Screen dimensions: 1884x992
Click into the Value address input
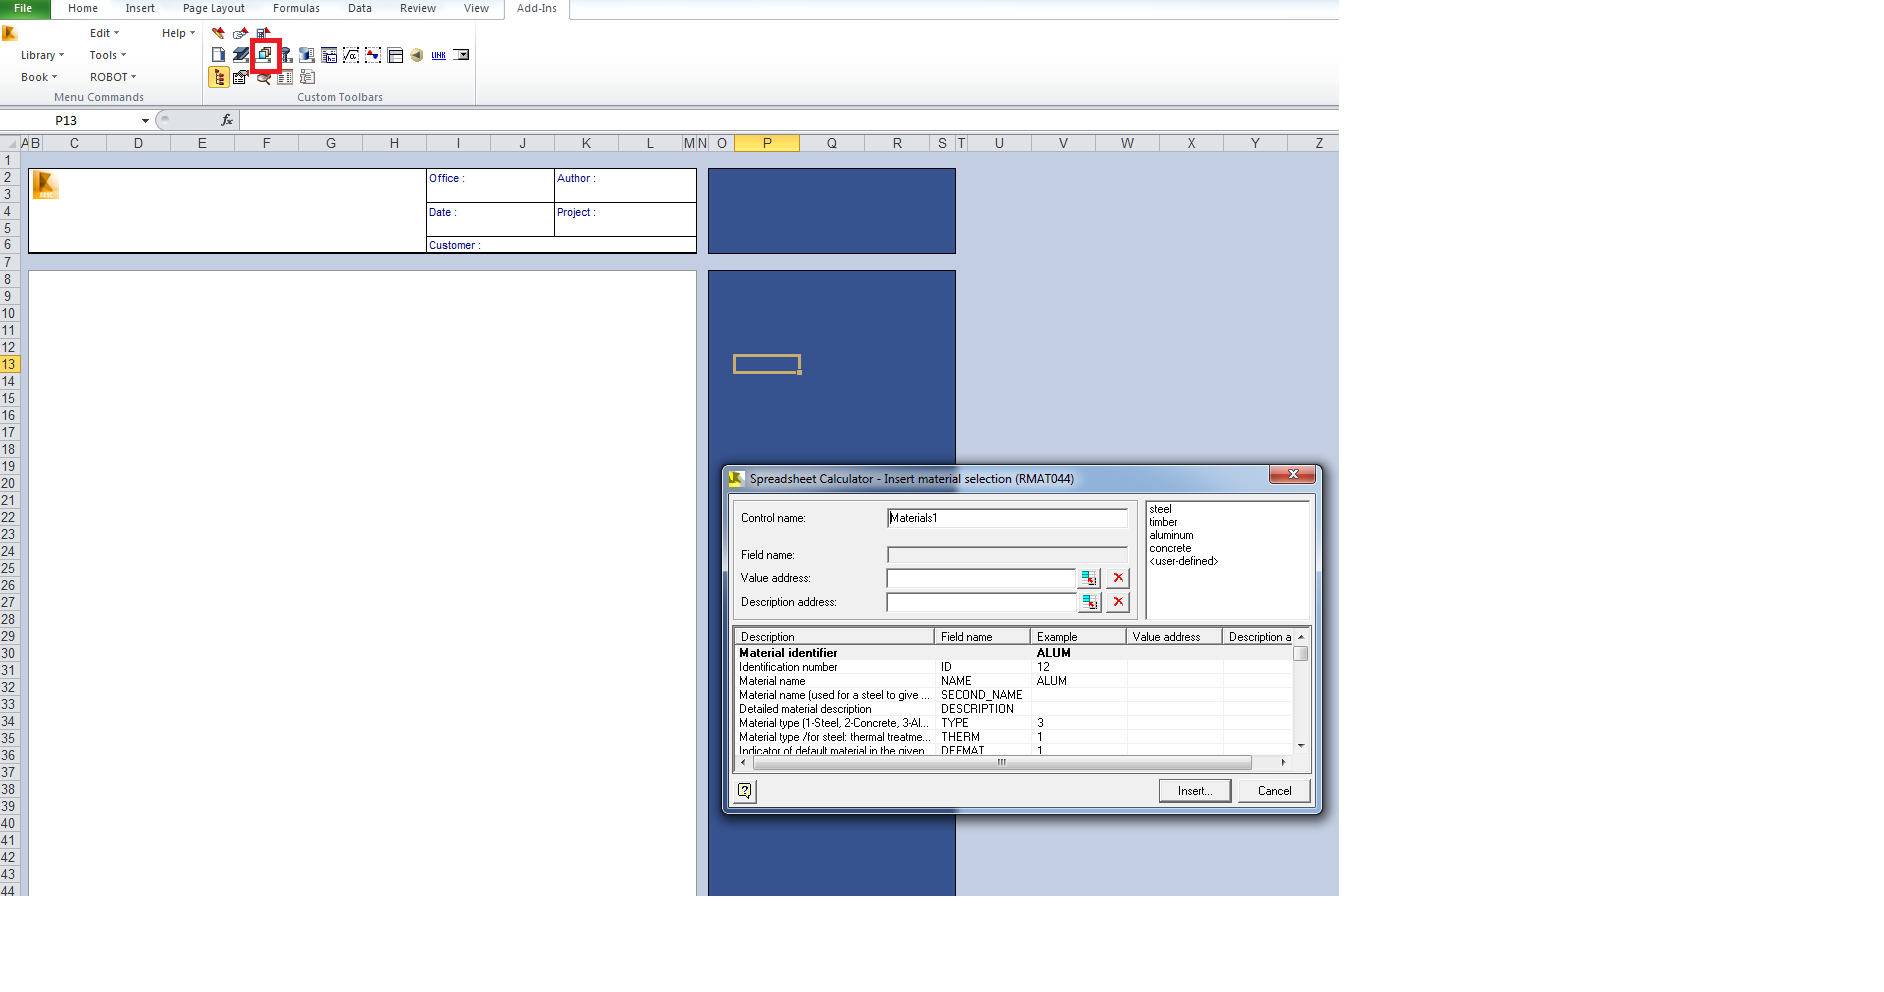pyautogui.click(x=981, y=578)
